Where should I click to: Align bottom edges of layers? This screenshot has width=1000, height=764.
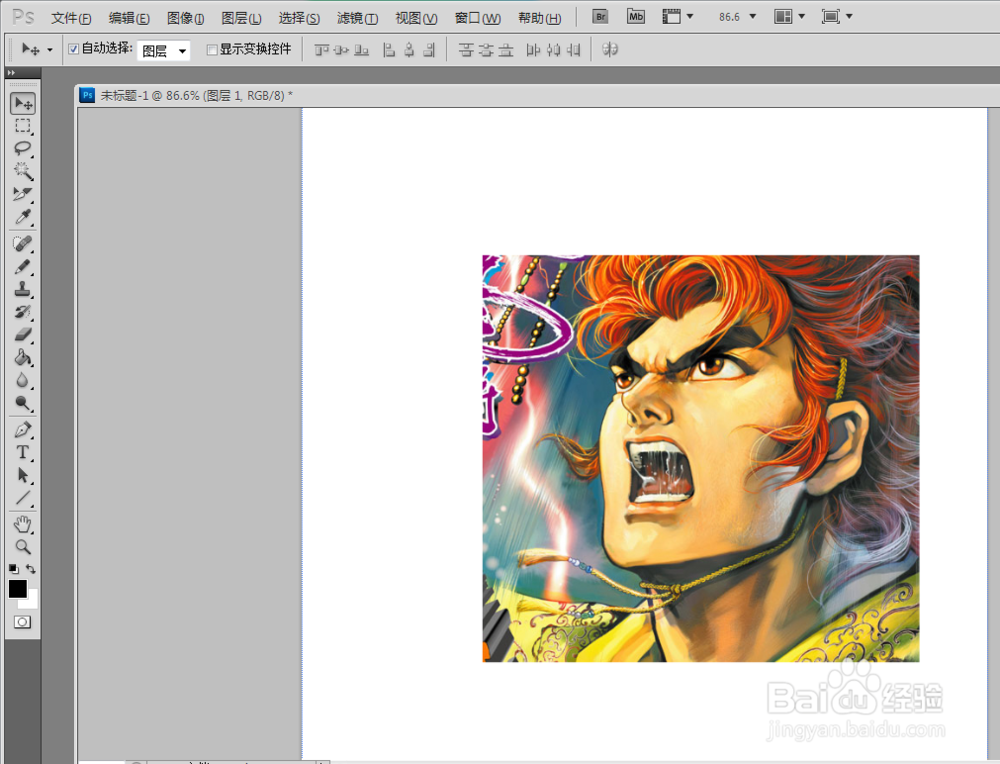pyautogui.click(x=362, y=50)
